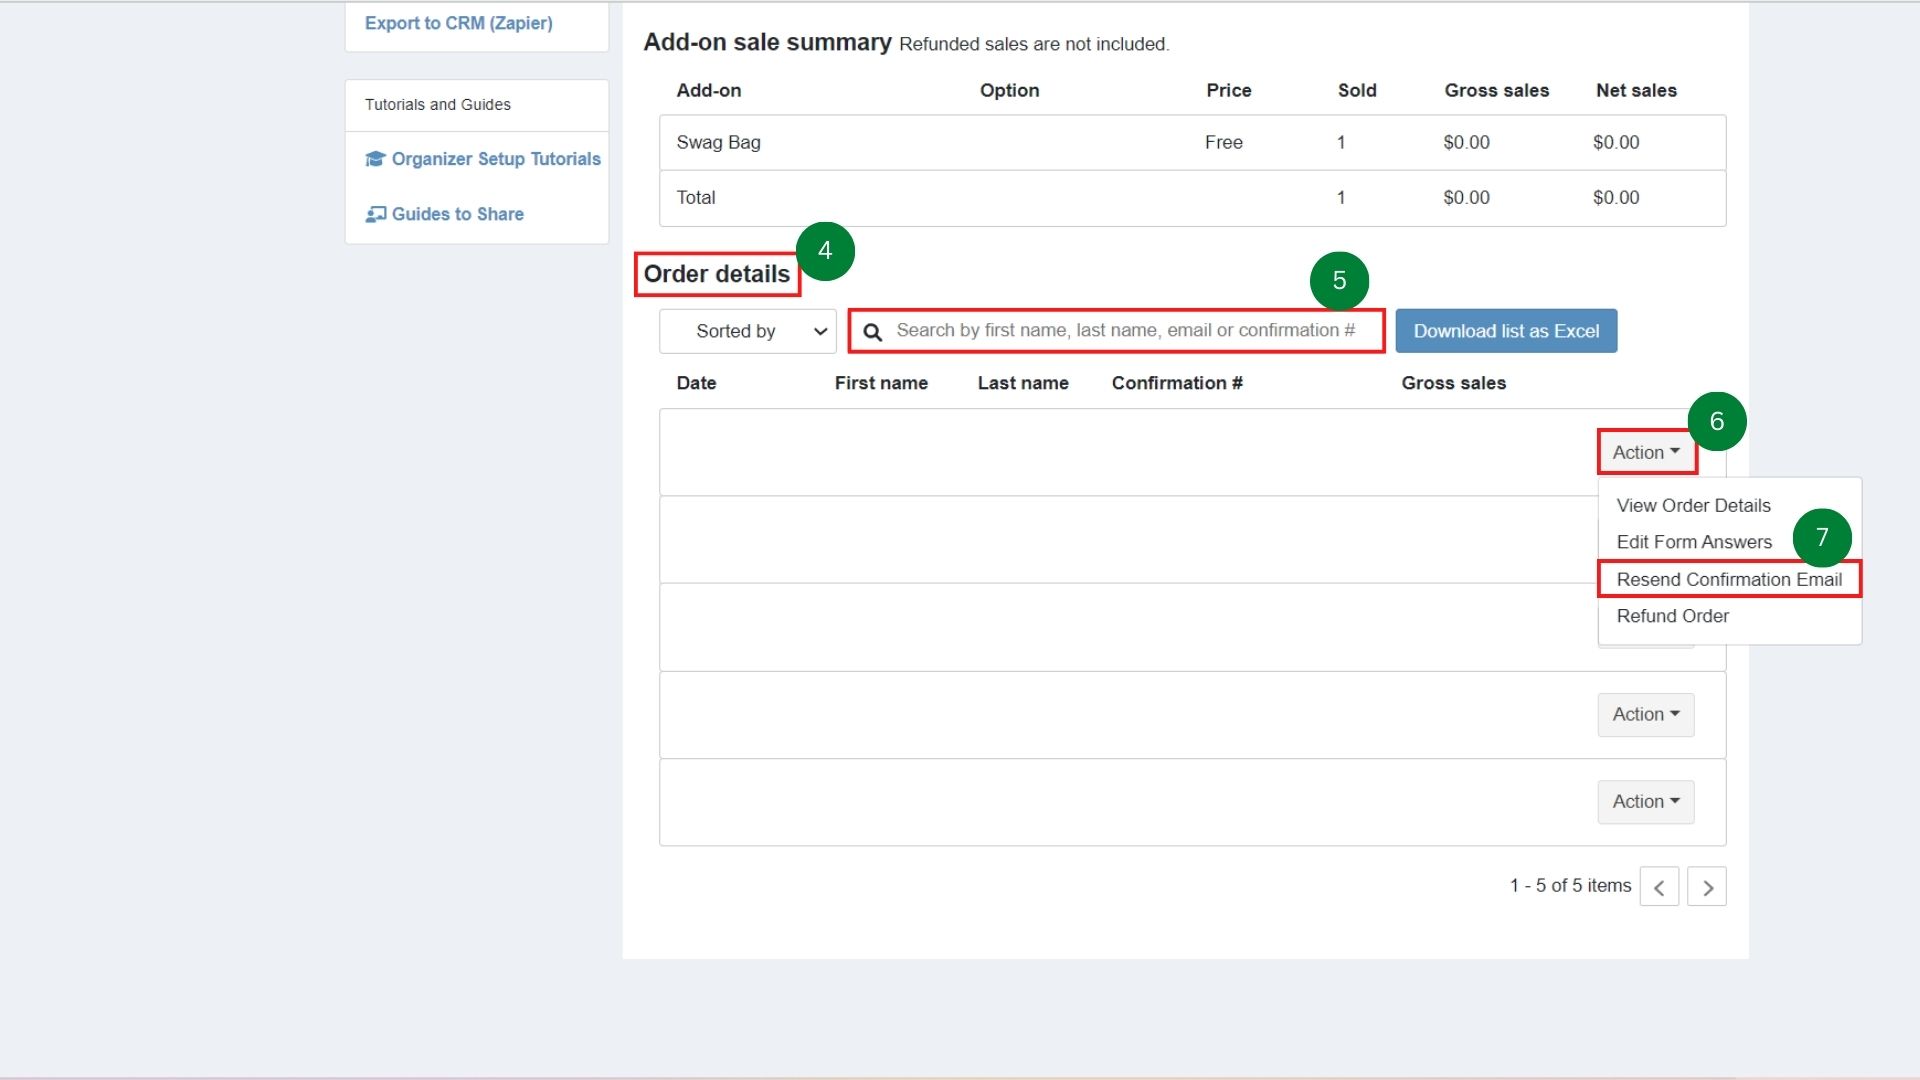Choose Refund Order from the Action menu
1920x1080 pixels.
1671,616
